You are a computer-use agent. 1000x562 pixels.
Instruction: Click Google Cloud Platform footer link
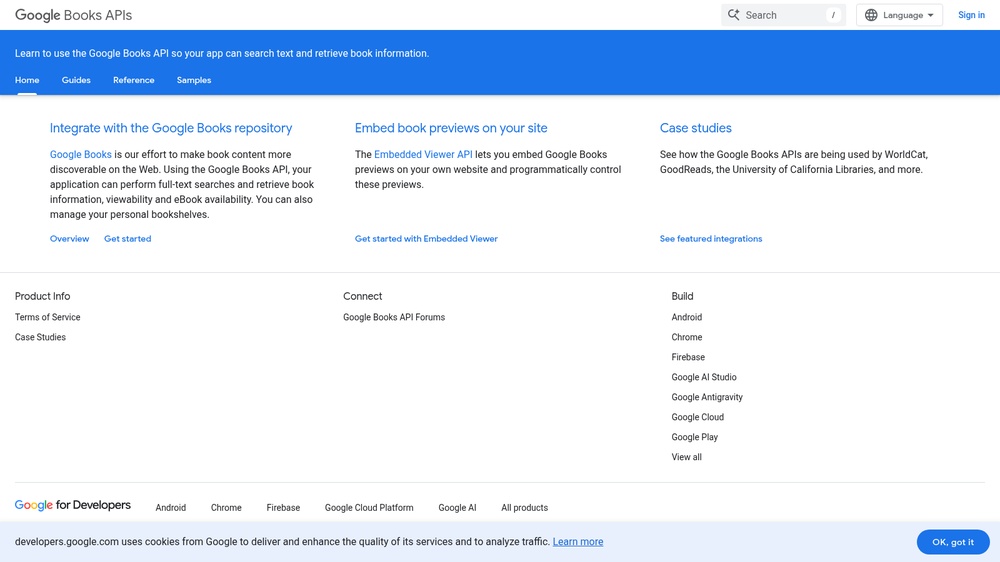pos(369,508)
